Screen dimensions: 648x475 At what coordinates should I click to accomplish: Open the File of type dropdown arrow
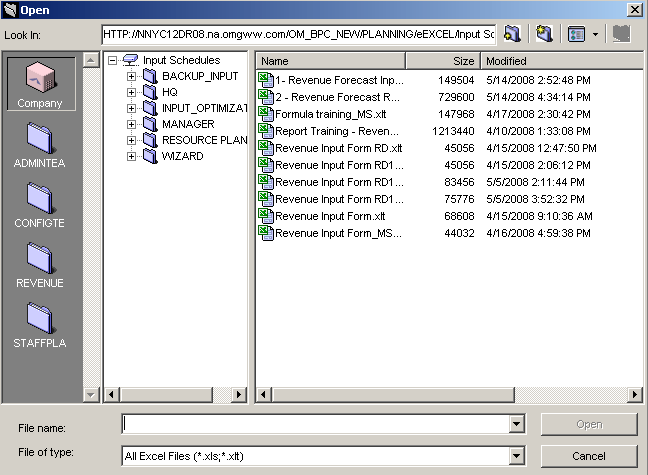point(517,456)
